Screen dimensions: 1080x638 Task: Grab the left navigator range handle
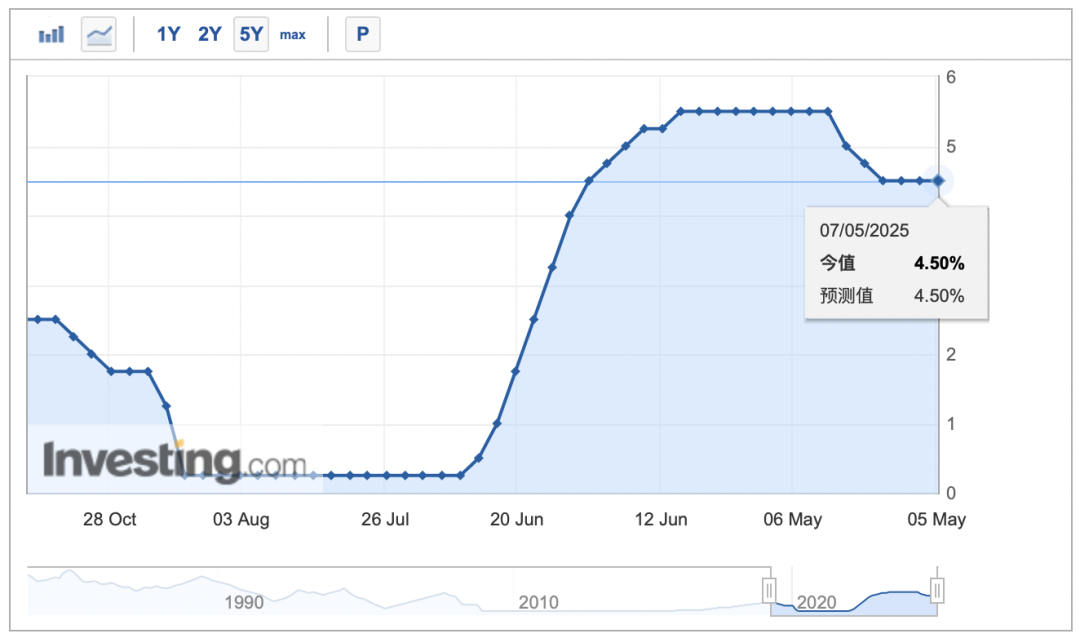tap(770, 590)
